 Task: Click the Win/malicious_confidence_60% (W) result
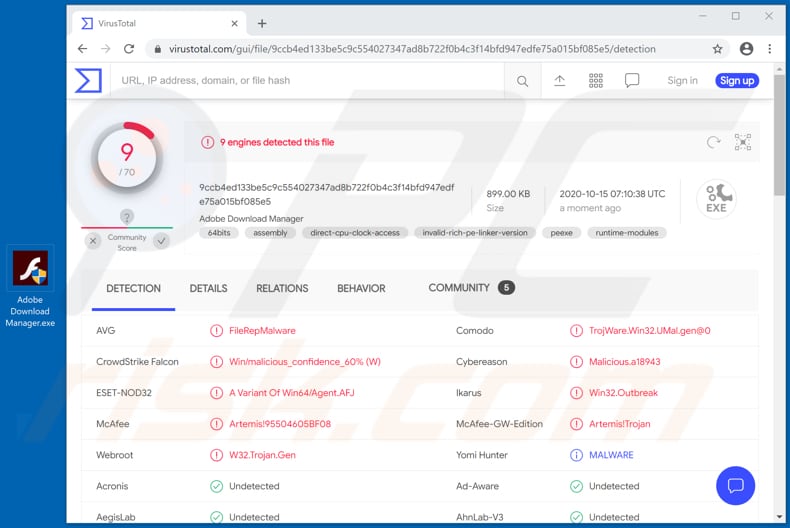click(x=305, y=362)
